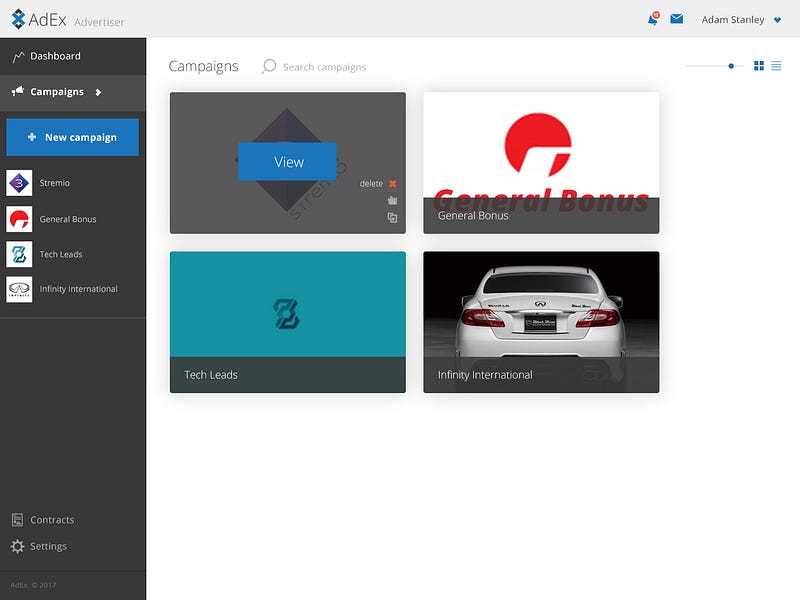
Task: Open the mail envelope icon
Action: [677, 19]
